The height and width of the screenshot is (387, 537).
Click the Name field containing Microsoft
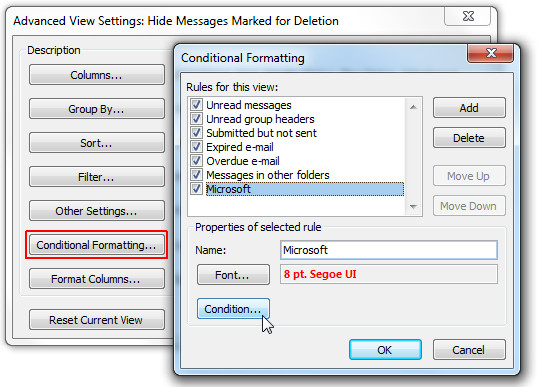[389, 250]
